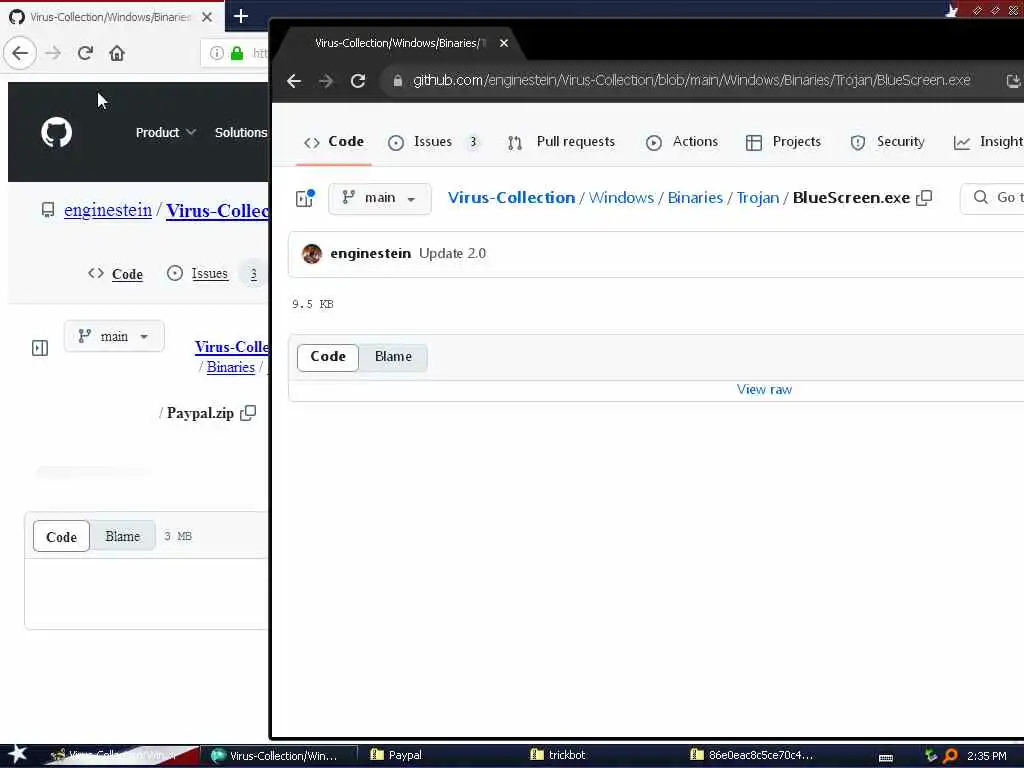Copy path icon next to BlueScreen.exe
The image size is (1024, 768).
(924, 198)
